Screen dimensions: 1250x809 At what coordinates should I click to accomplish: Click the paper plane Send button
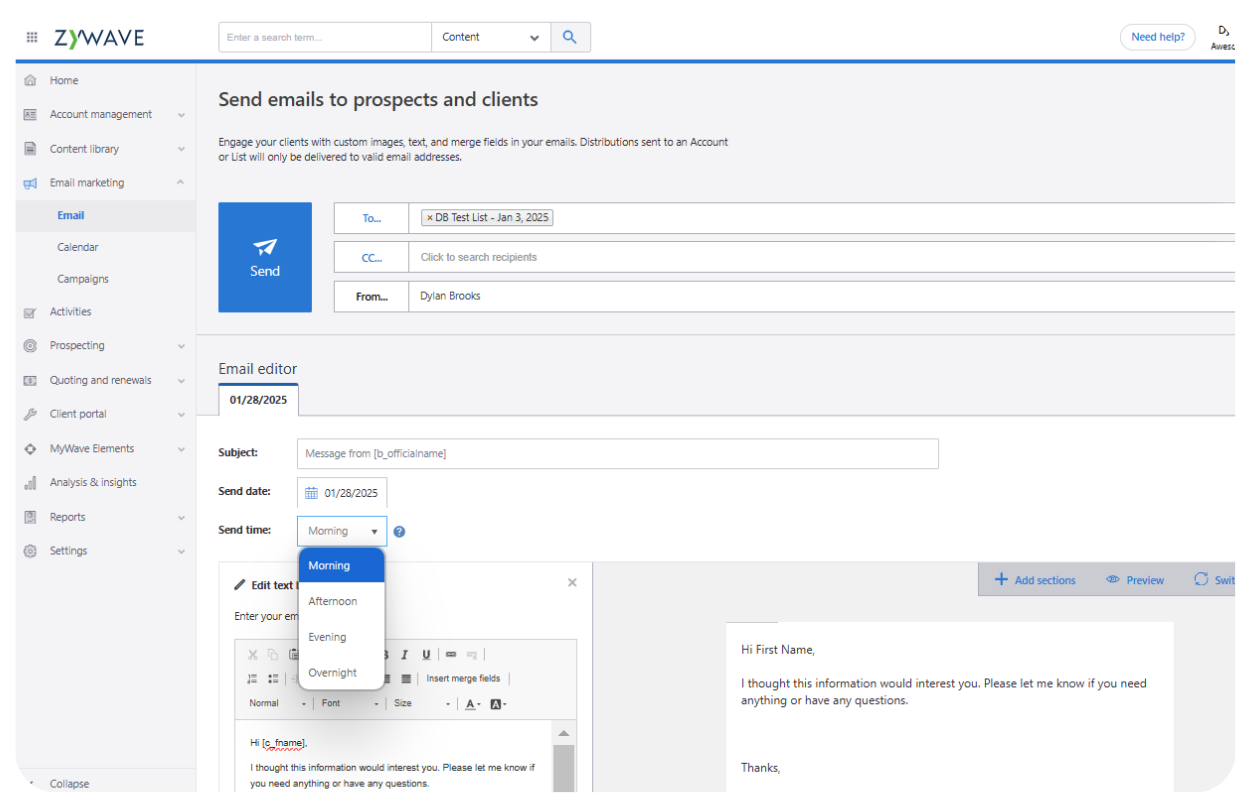[x=265, y=257]
